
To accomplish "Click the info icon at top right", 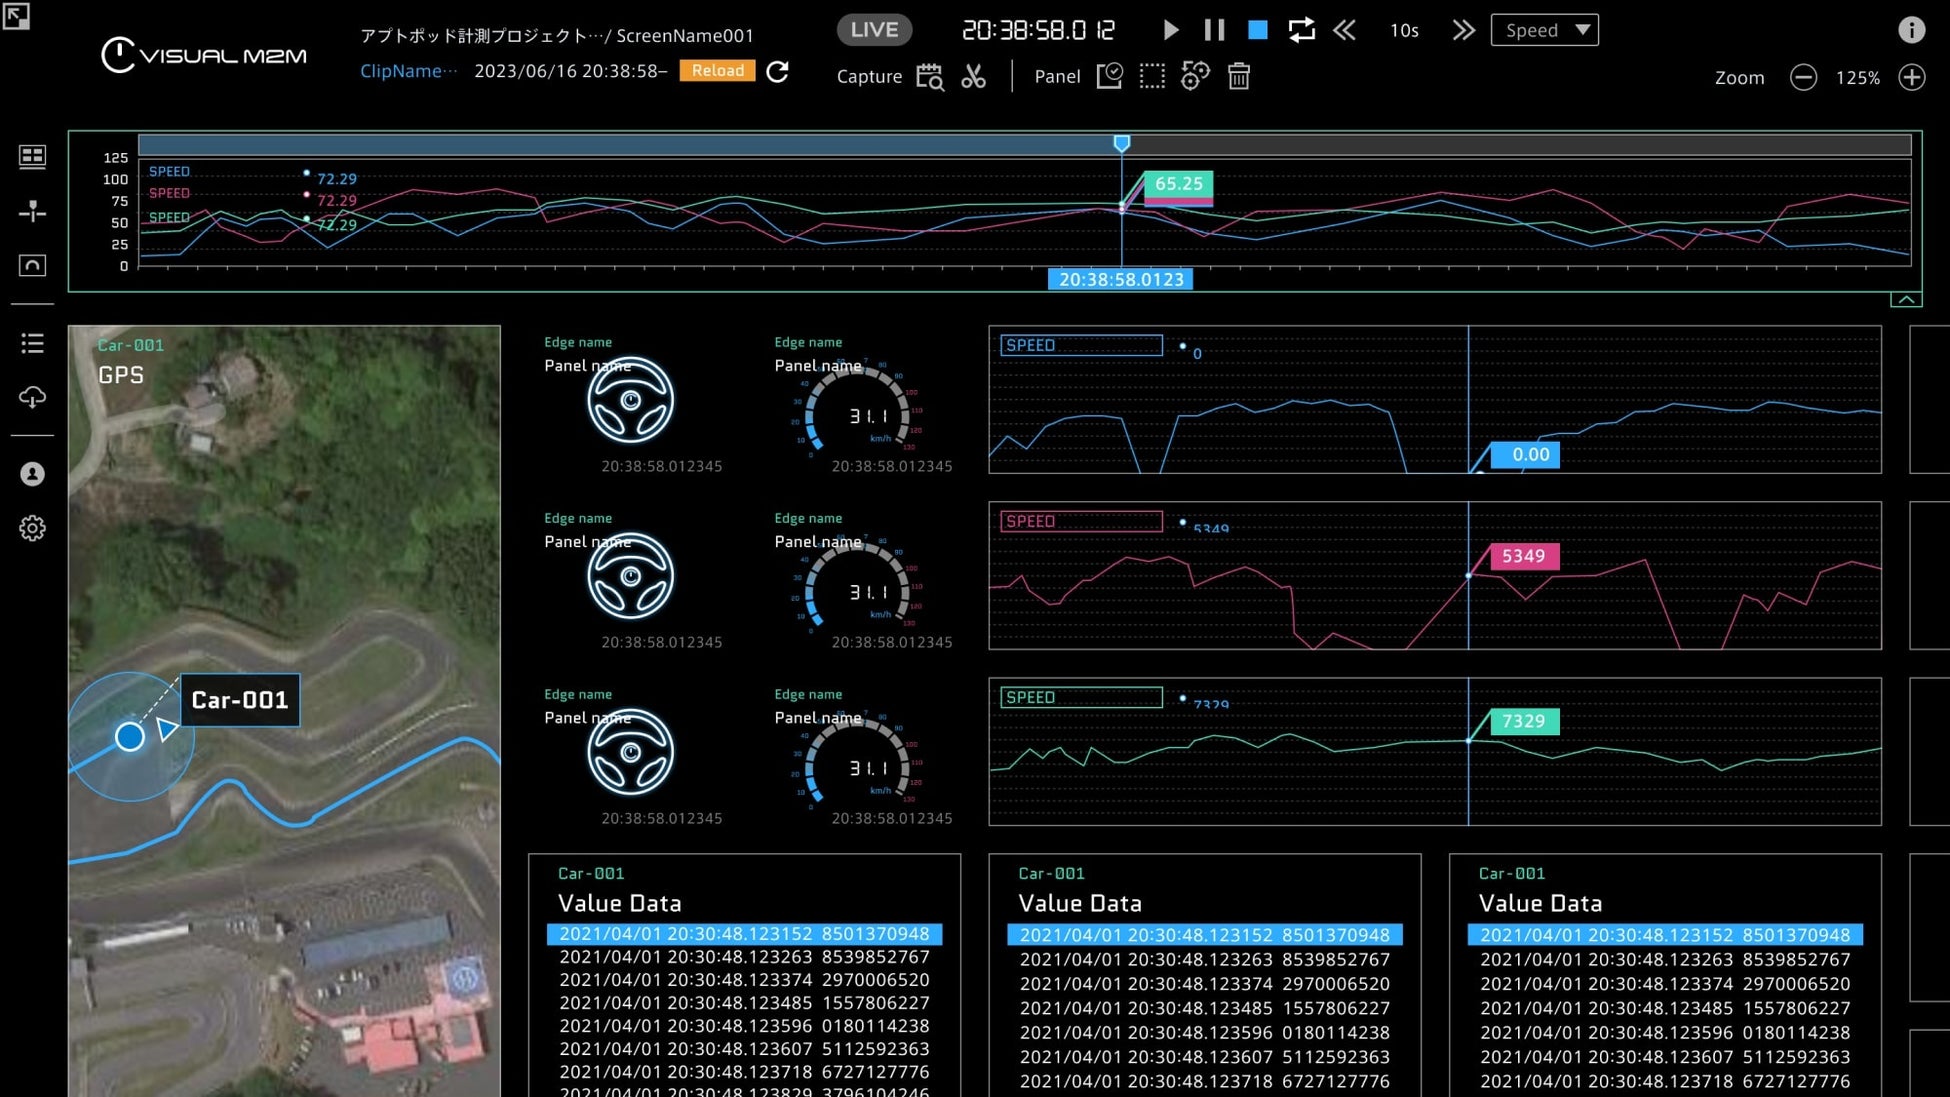I will (x=1911, y=30).
